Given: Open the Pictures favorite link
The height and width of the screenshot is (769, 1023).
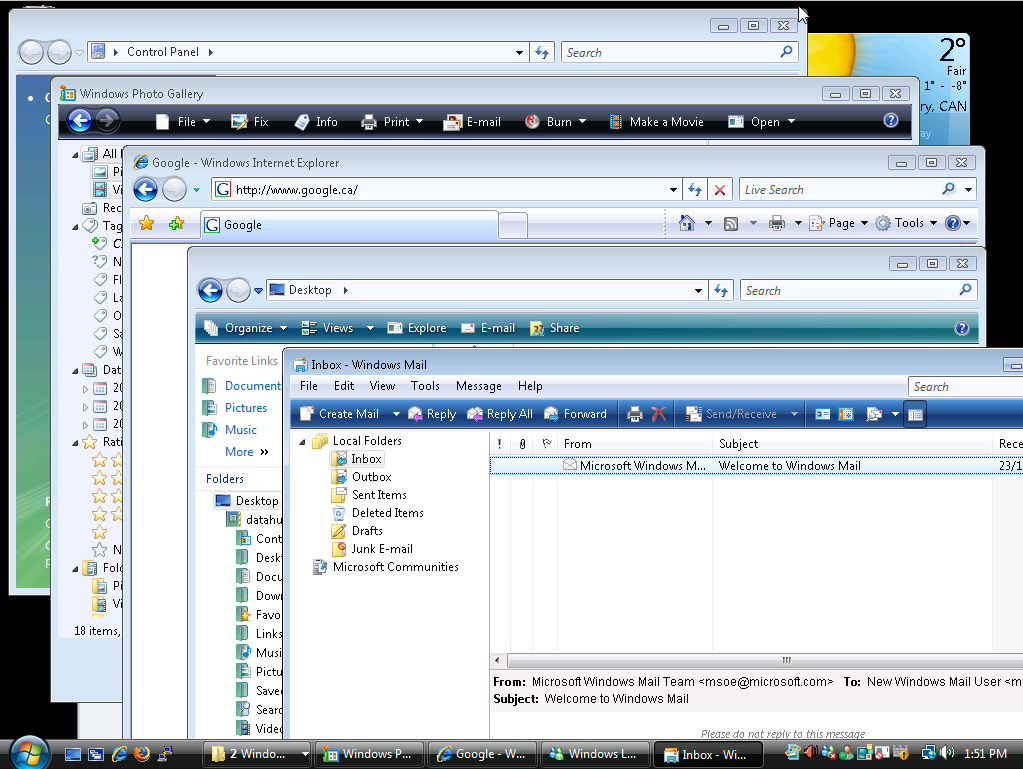Looking at the screenshot, I should pyautogui.click(x=246, y=408).
